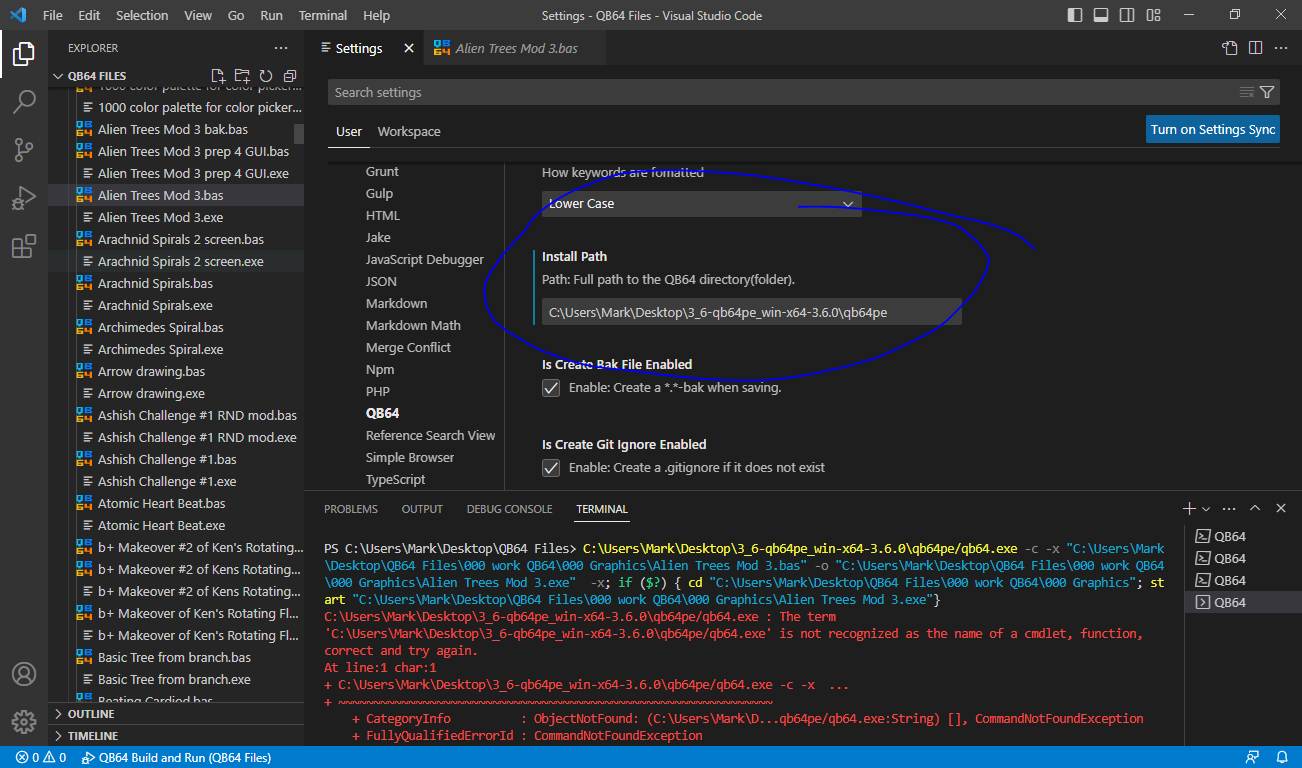Close the Settings editor tab
1302x768 pixels.
click(408, 48)
